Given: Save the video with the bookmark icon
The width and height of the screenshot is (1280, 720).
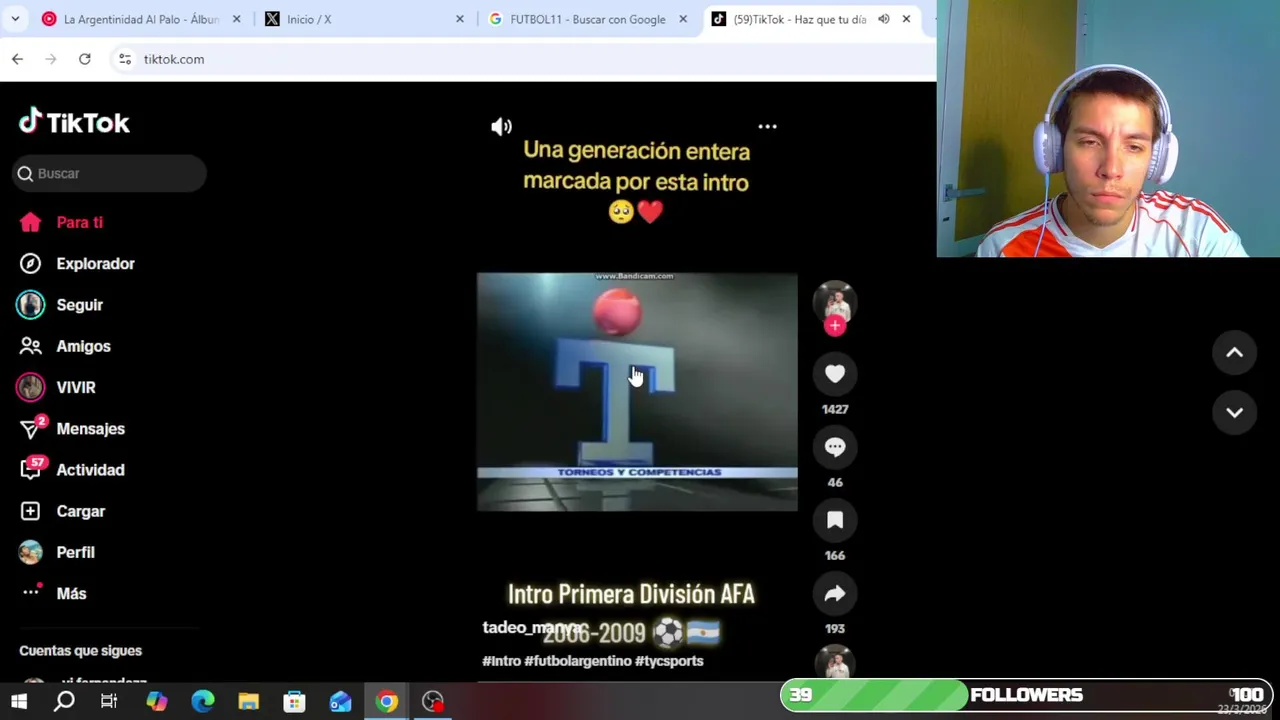Looking at the screenshot, I should tap(835, 520).
